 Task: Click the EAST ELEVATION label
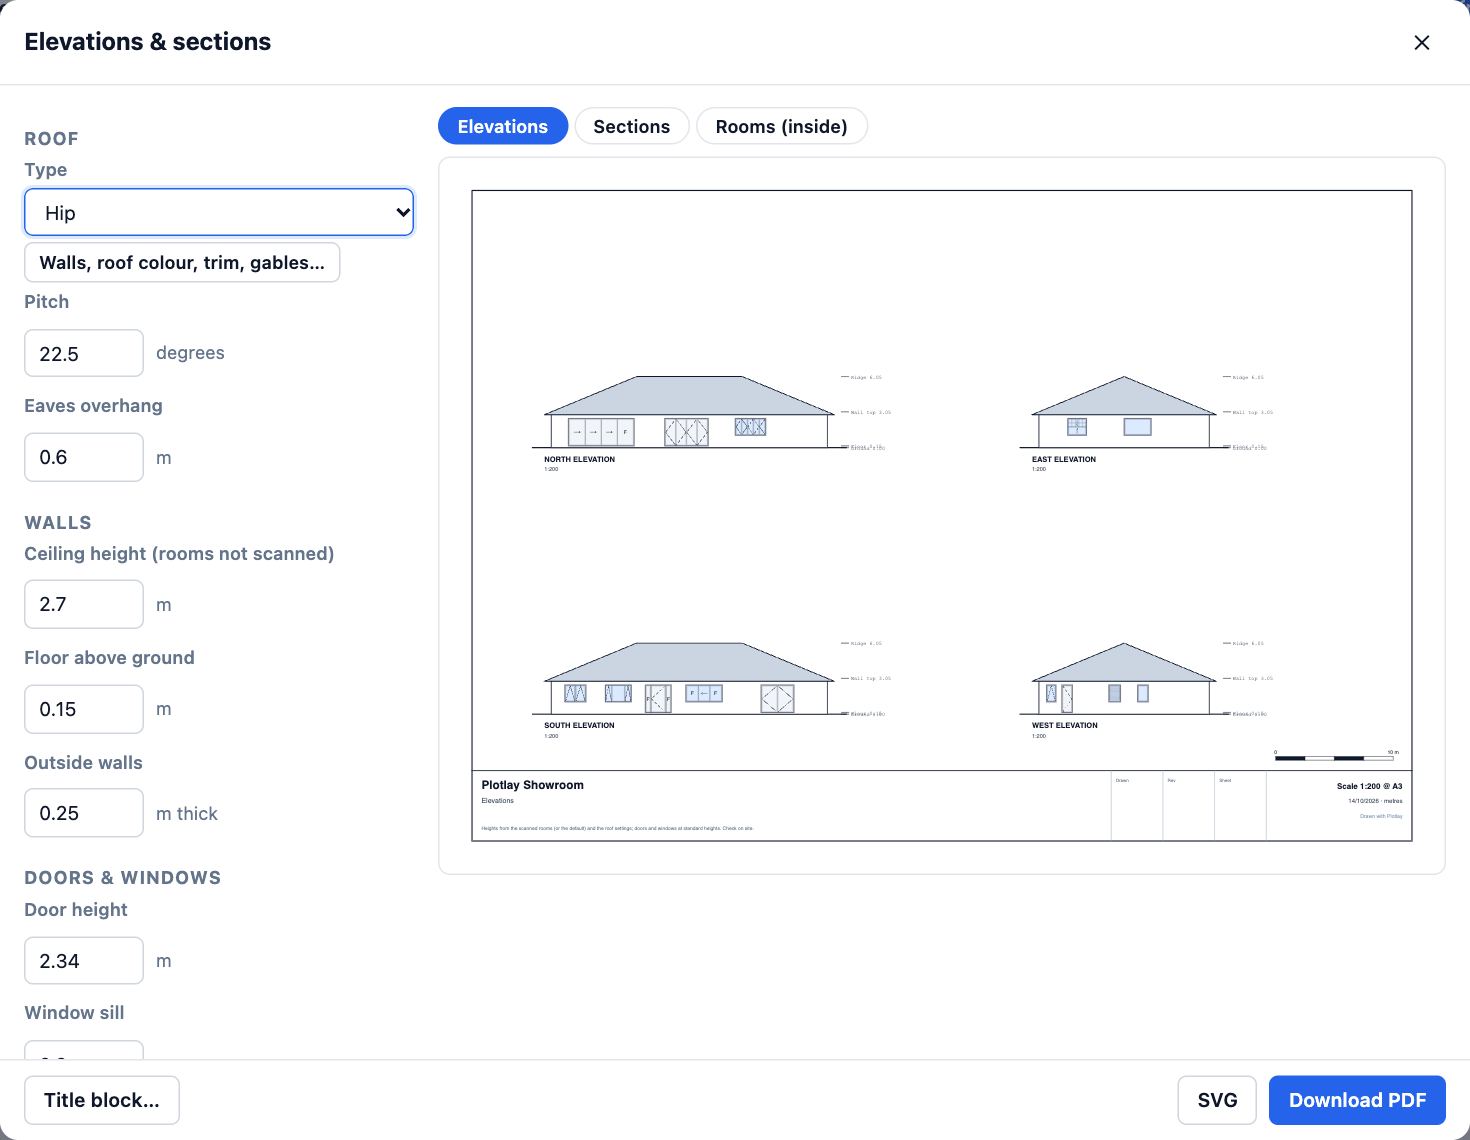(x=1064, y=459)
